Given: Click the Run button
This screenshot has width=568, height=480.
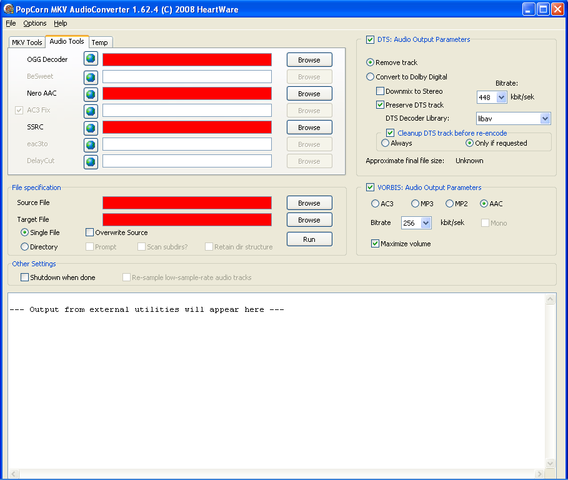Looking at the screenshot, I should point(309,239).
